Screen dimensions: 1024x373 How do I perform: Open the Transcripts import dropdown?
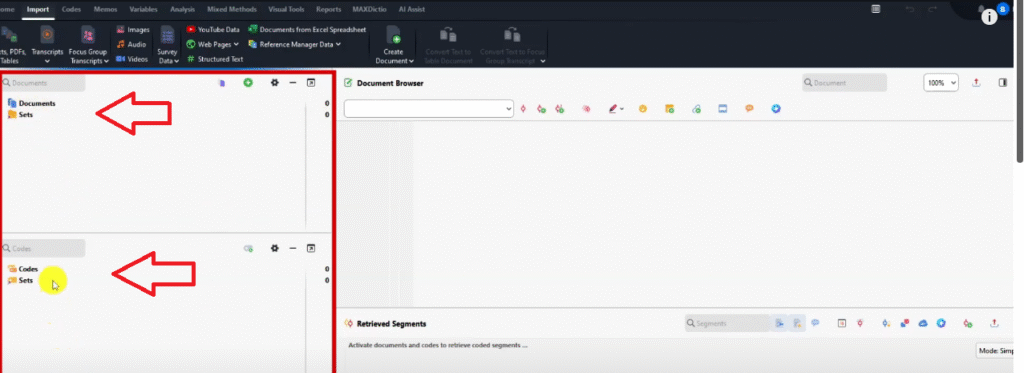(x=47, y=46)
